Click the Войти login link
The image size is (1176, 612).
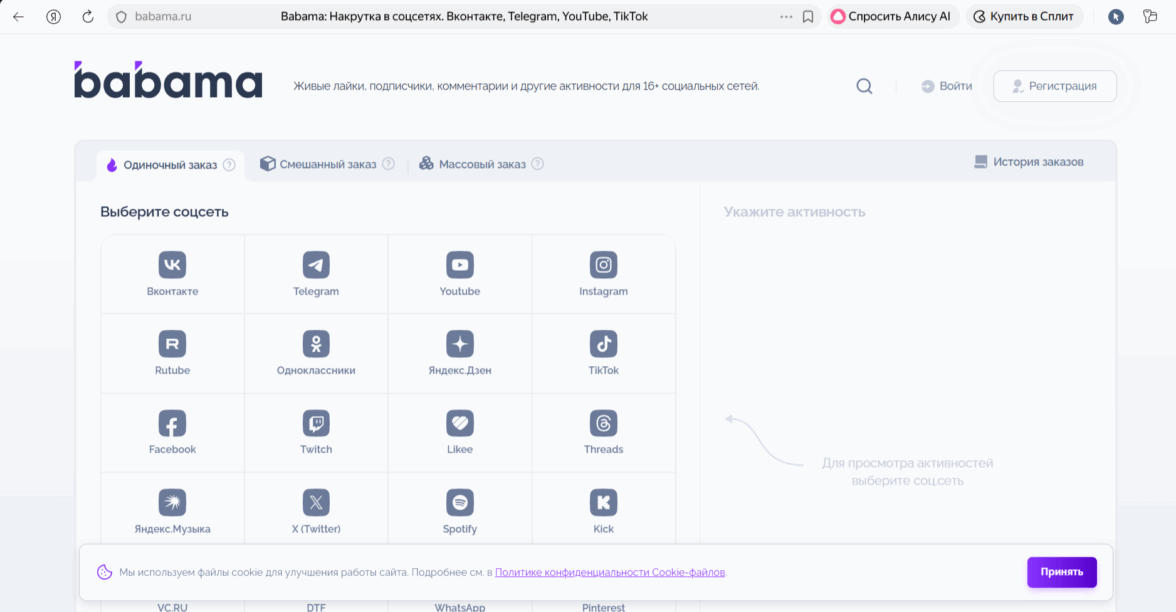pyautogui.click(x=946, y=86)
